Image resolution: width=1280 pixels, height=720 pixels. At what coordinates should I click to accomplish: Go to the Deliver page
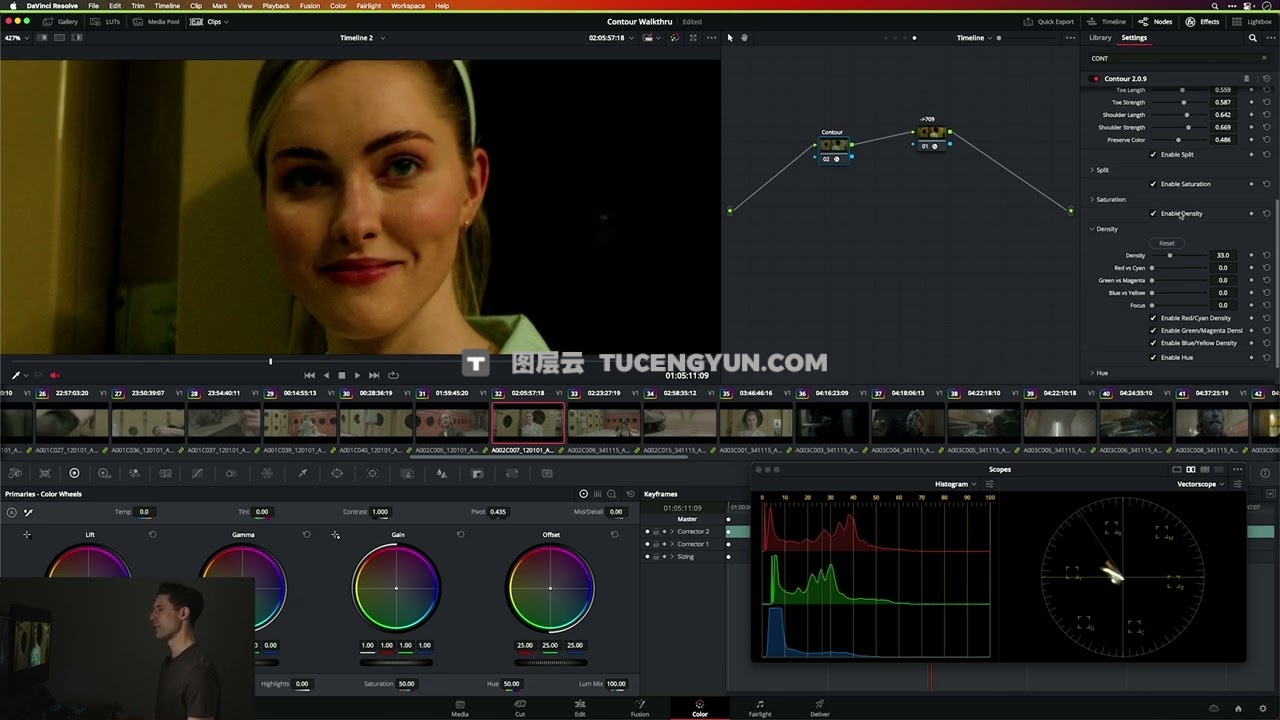(x=820, y=708)
